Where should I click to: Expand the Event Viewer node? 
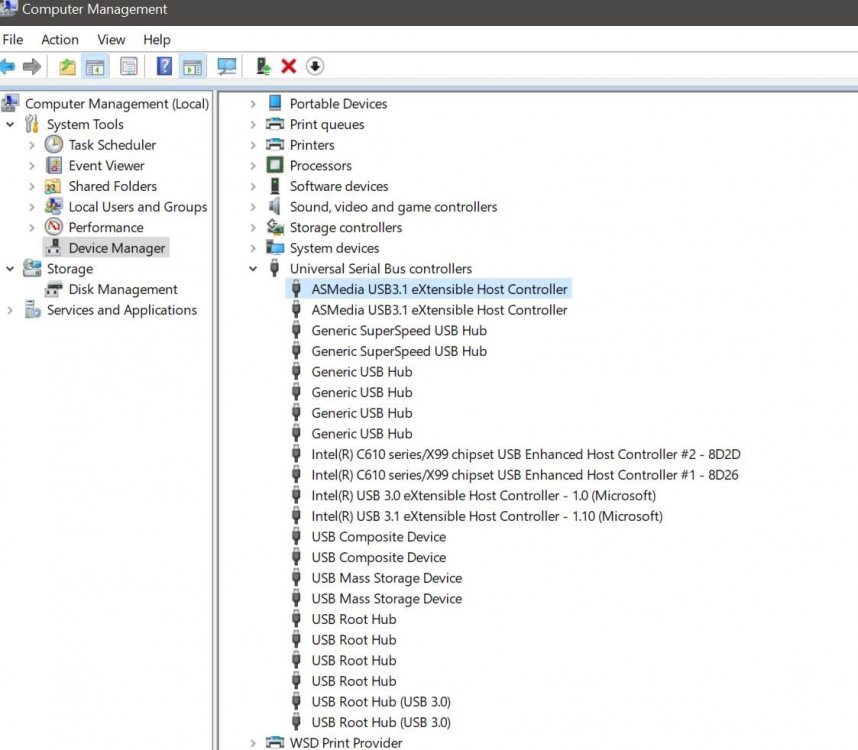pos(32,166)
